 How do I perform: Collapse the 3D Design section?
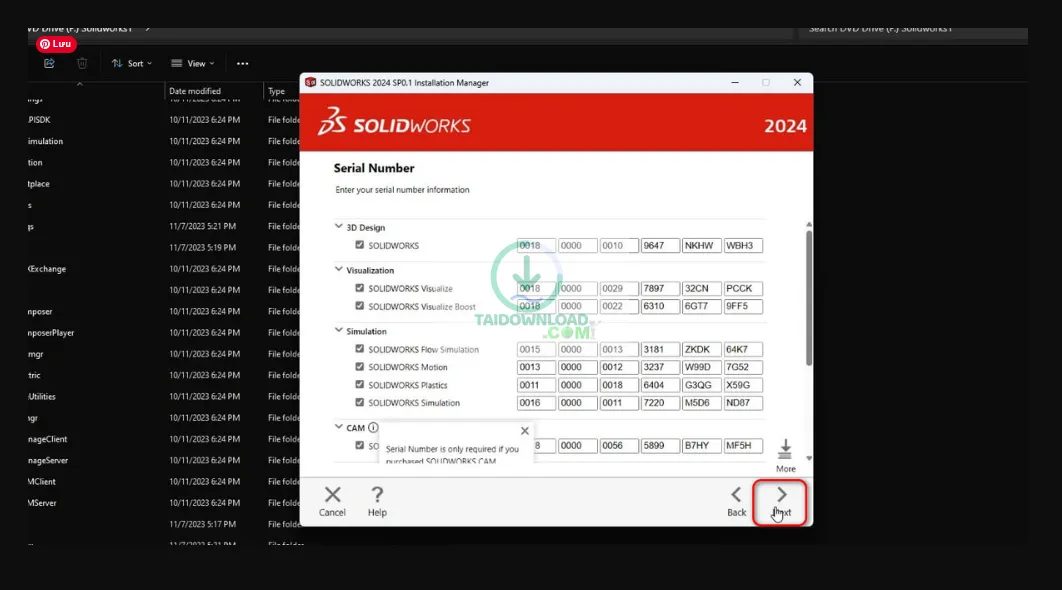click(x=341, y=227)
